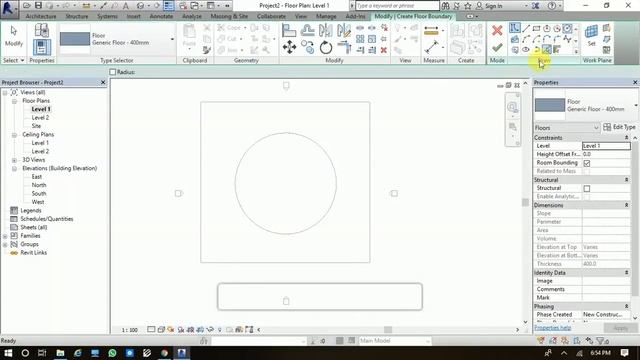
Task: Click the Floor type preview swatch in ribbon
Action: click(75, 39)
